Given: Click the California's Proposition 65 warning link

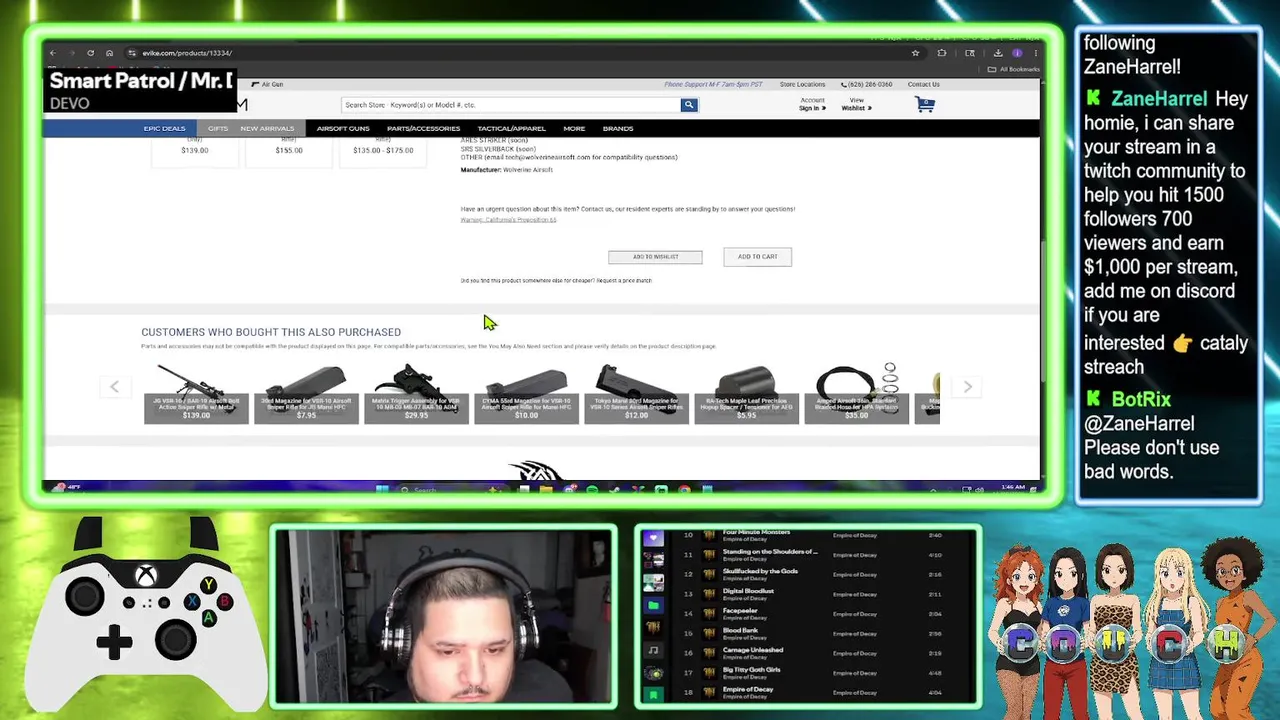Looking at the screenshot, I should pyautogui.click(x=508, y=220).
